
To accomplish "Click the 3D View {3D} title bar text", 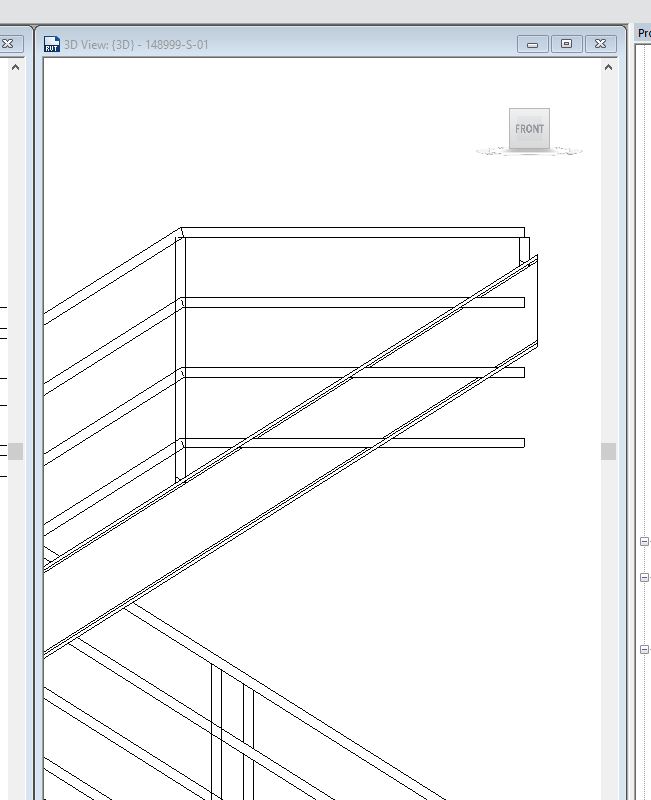I will [x=136, y=44].
